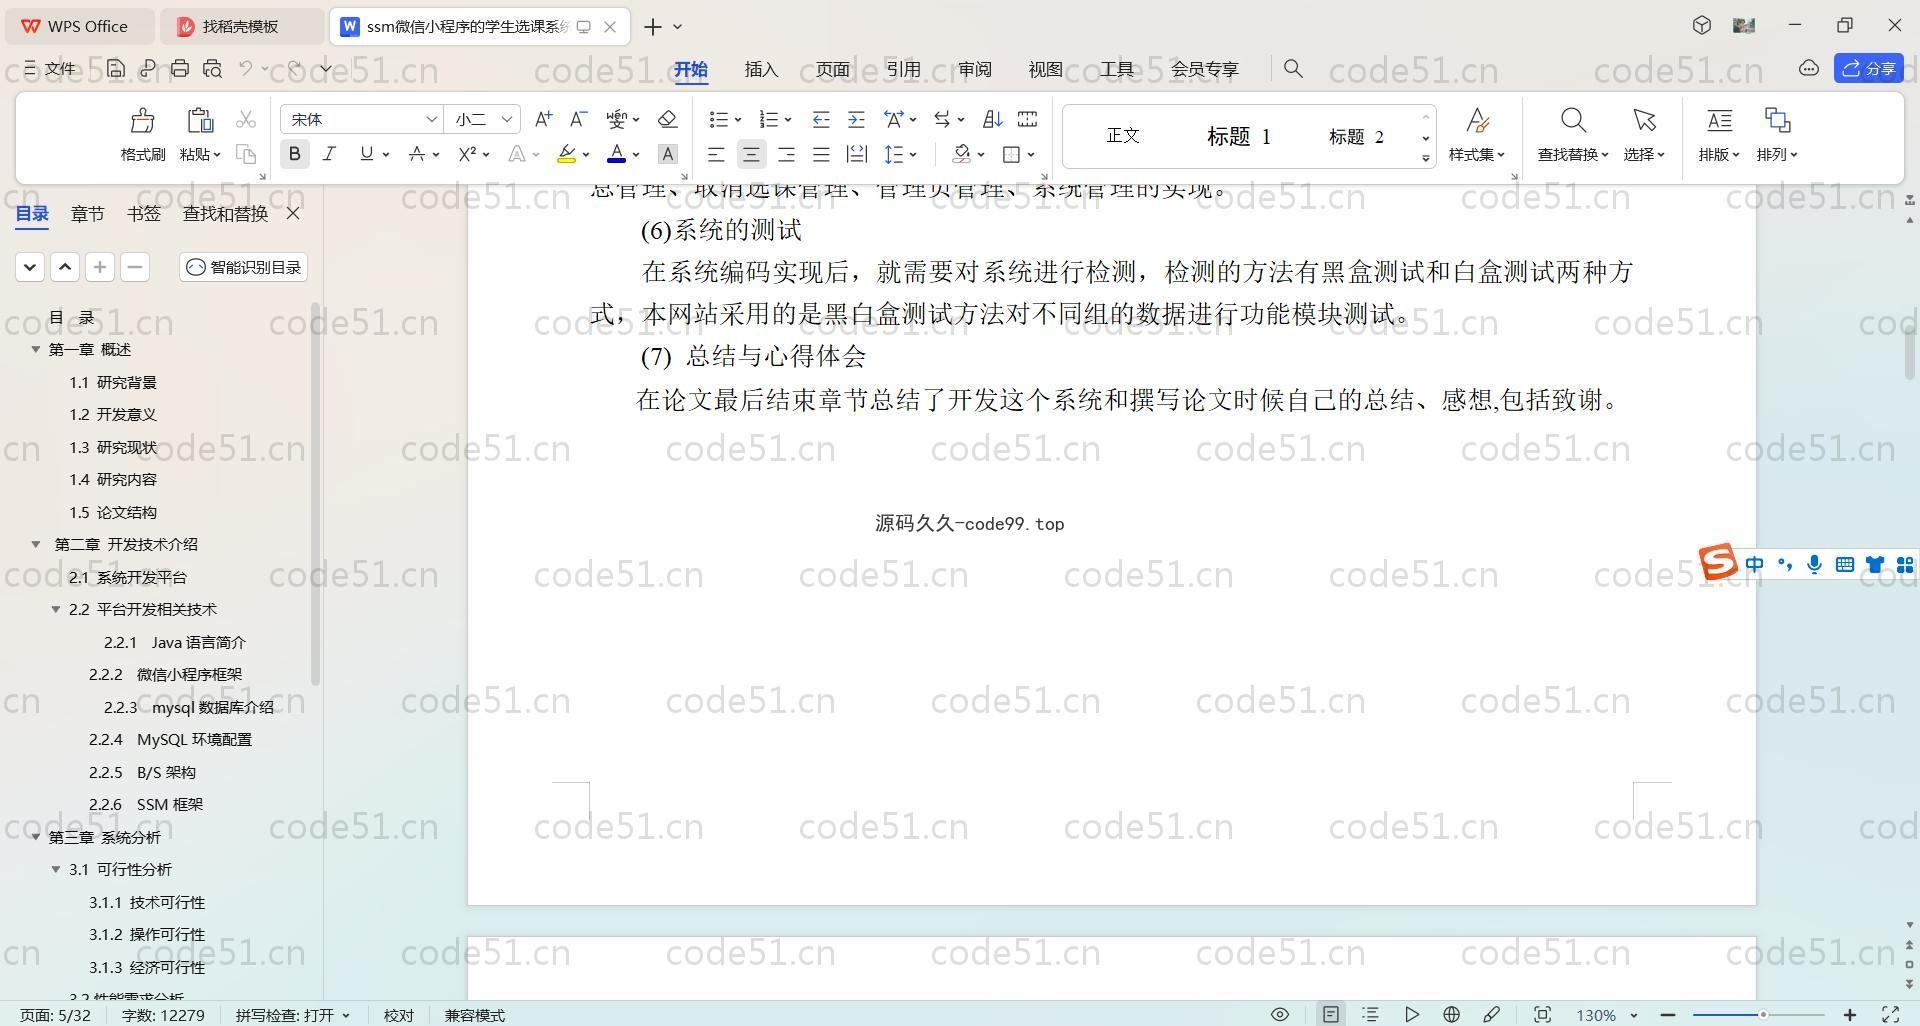Jump to 2.2.3 mysql 数据库介绍 heading
Viewport: 1920px width, 1026px height.
tap(189, 707)
